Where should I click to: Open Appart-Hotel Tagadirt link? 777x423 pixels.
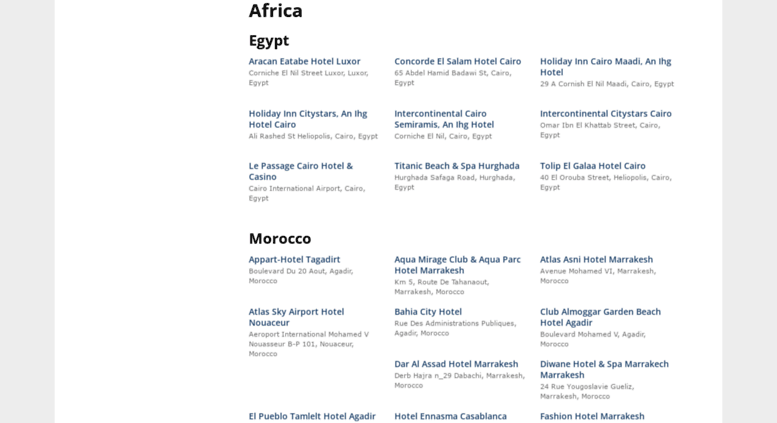(294, 260)
